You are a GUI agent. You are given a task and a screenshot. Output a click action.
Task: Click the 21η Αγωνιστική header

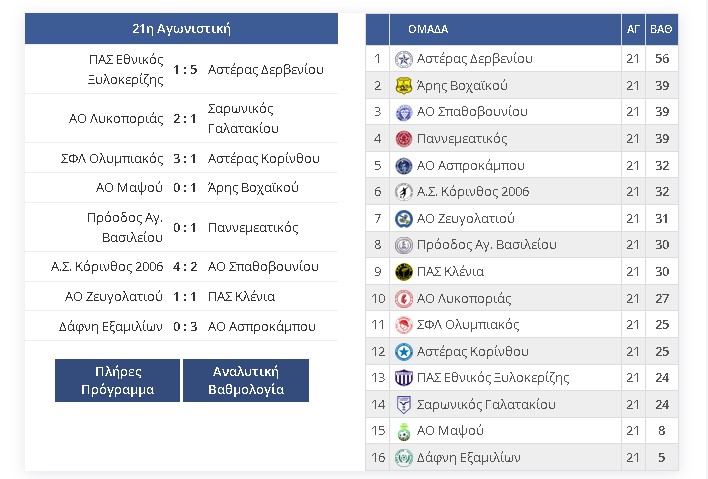click(182, 29)
